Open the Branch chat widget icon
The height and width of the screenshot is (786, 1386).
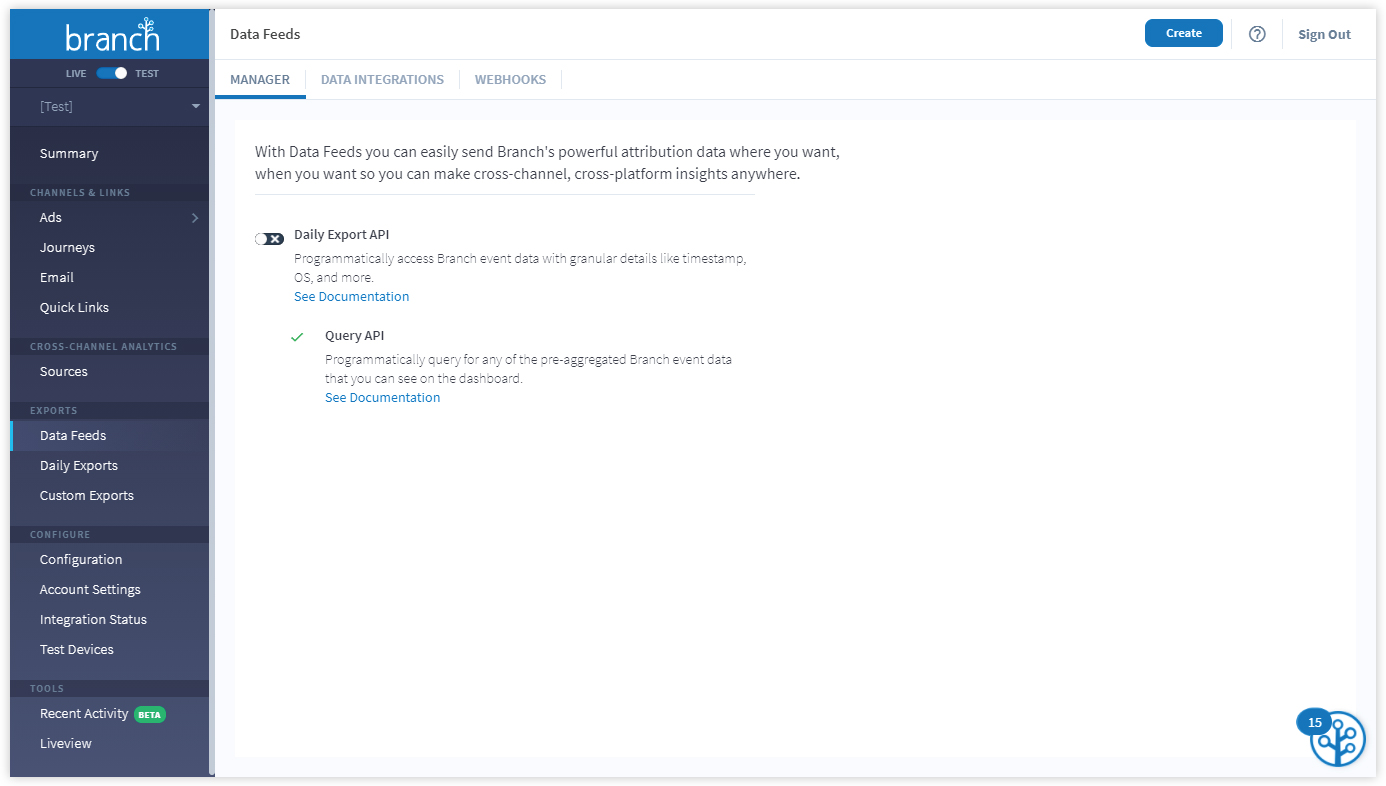click(x=1338, y=740)
